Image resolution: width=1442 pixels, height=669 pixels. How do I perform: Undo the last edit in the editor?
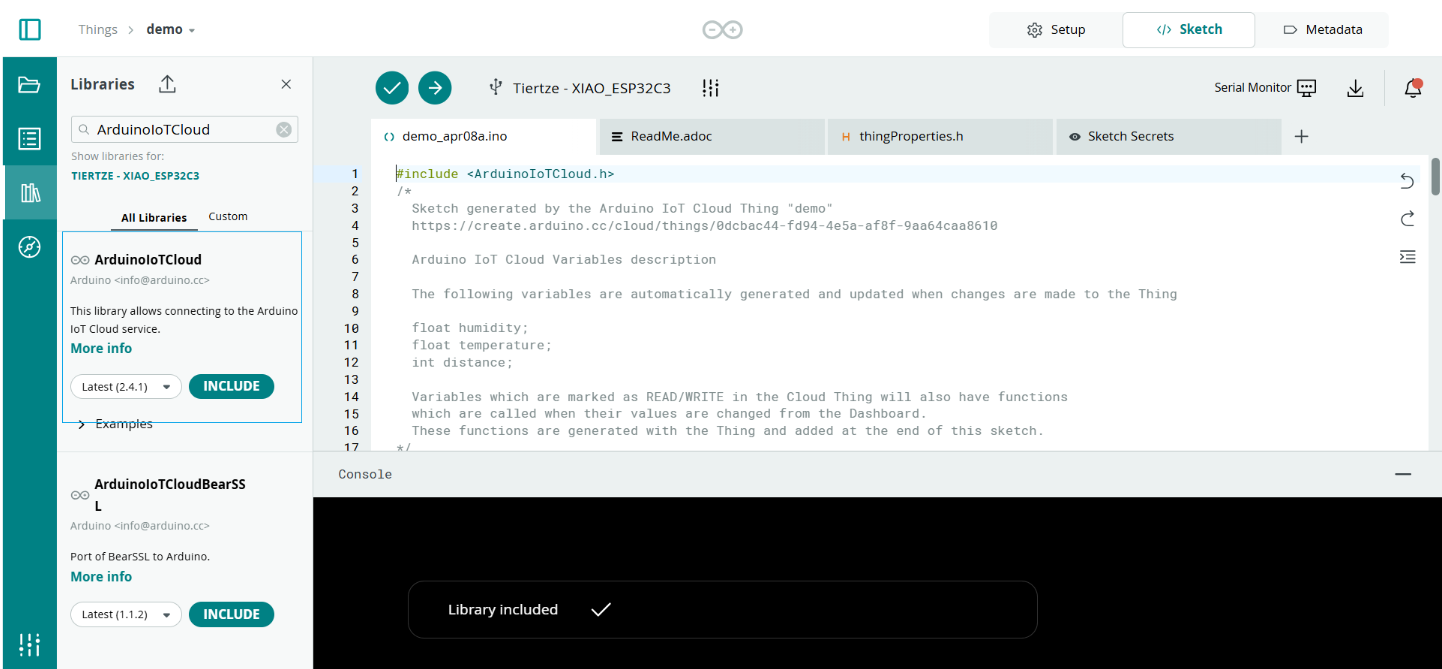[x=1407, y=181]
